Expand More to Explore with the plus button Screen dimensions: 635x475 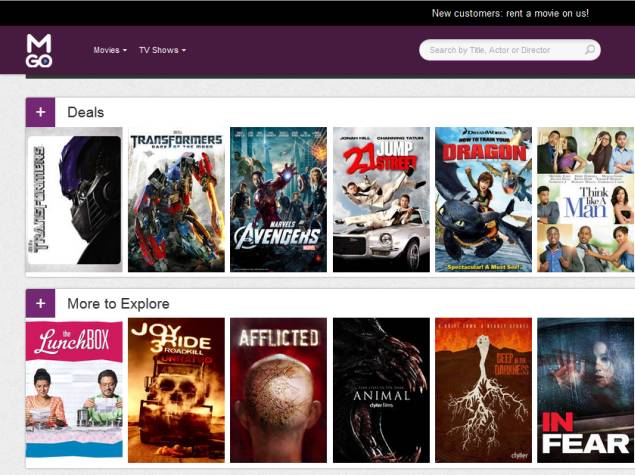tap(40, 303)
